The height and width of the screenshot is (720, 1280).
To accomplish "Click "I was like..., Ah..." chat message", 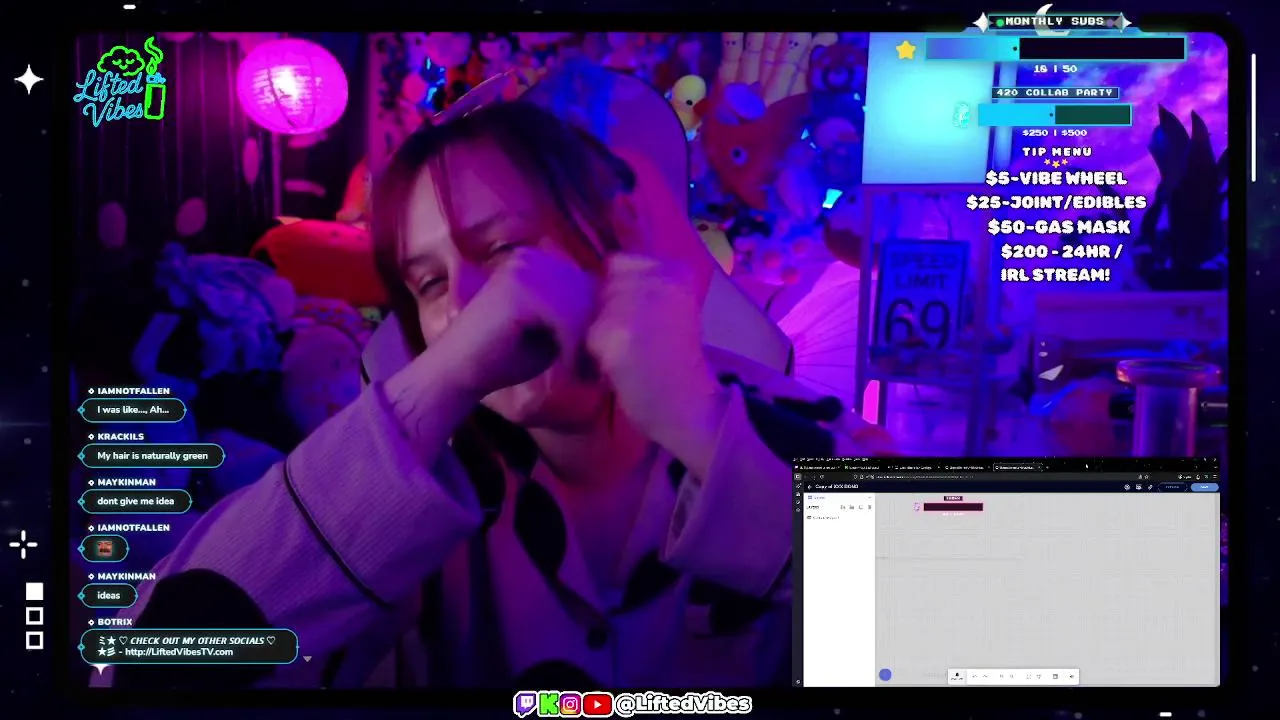I will [x=133, y=410].
